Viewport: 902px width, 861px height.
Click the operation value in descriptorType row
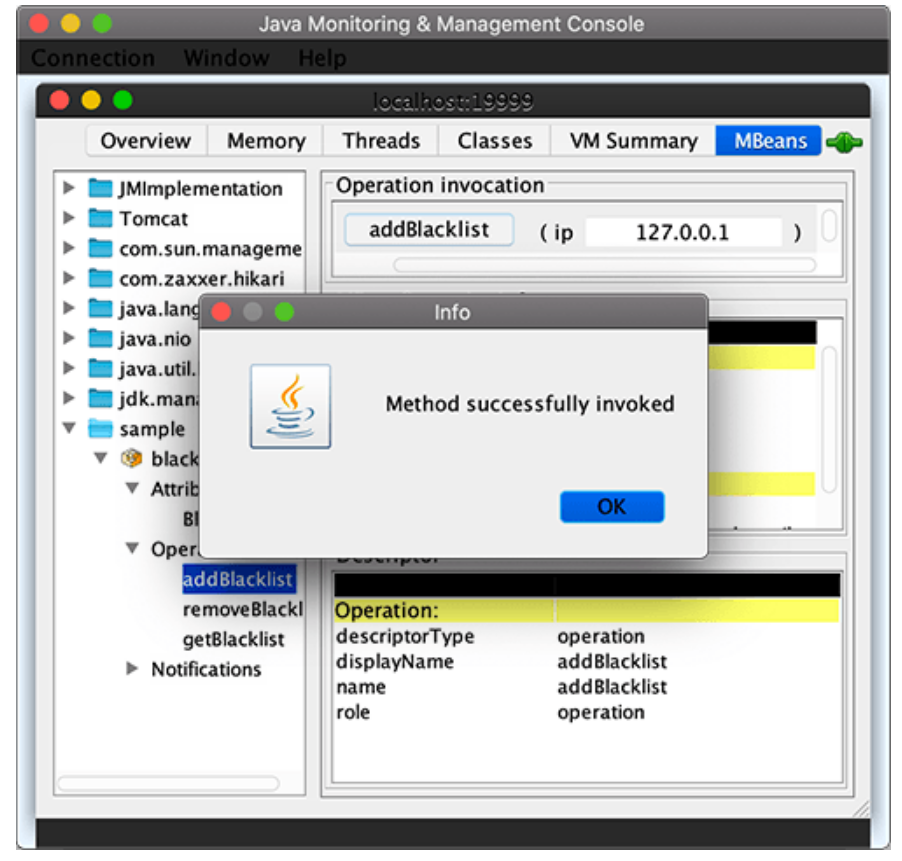point(601,637)
